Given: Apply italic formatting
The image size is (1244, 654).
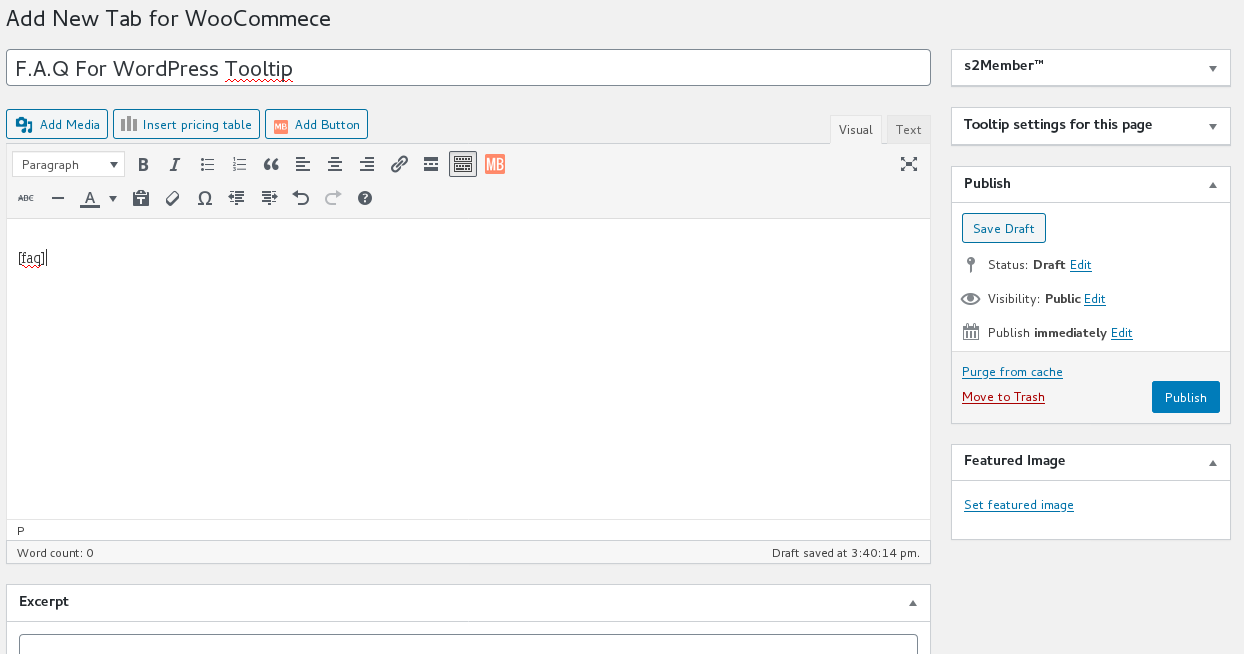Looking at the screenshot, I should click(x=175, y=164).
